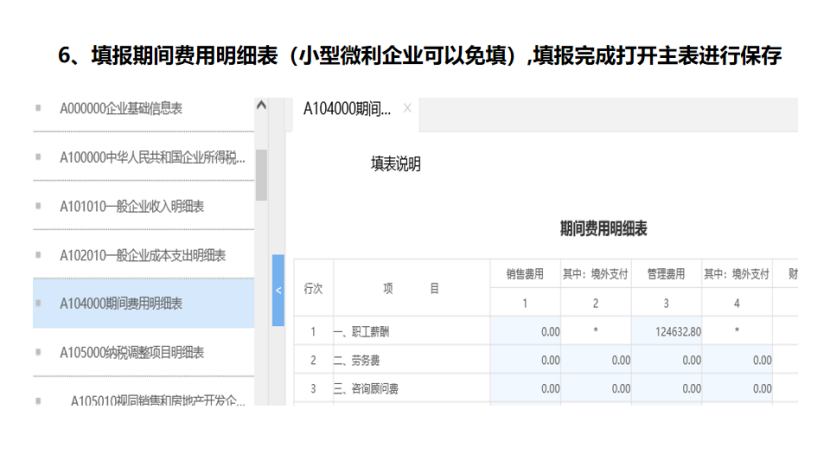Click the form list scrollbar thumb

pyautogui.click(x=262, y=175)
